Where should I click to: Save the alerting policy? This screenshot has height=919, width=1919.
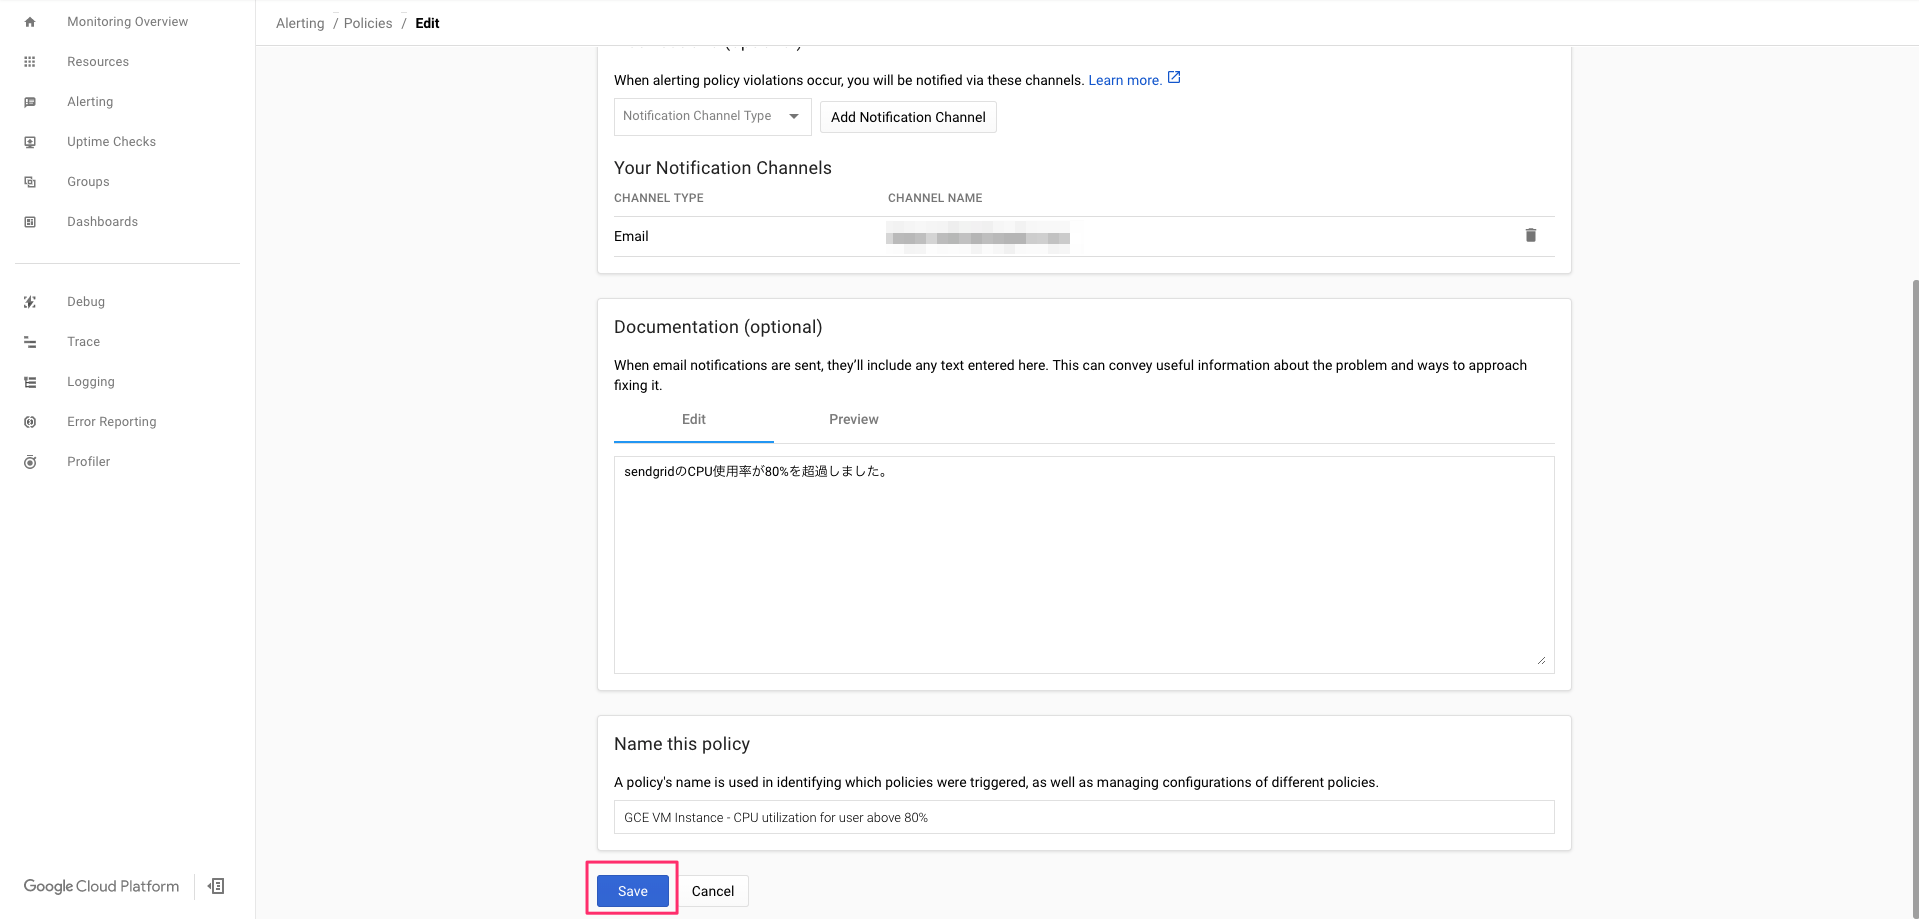[x=631, y=890]
